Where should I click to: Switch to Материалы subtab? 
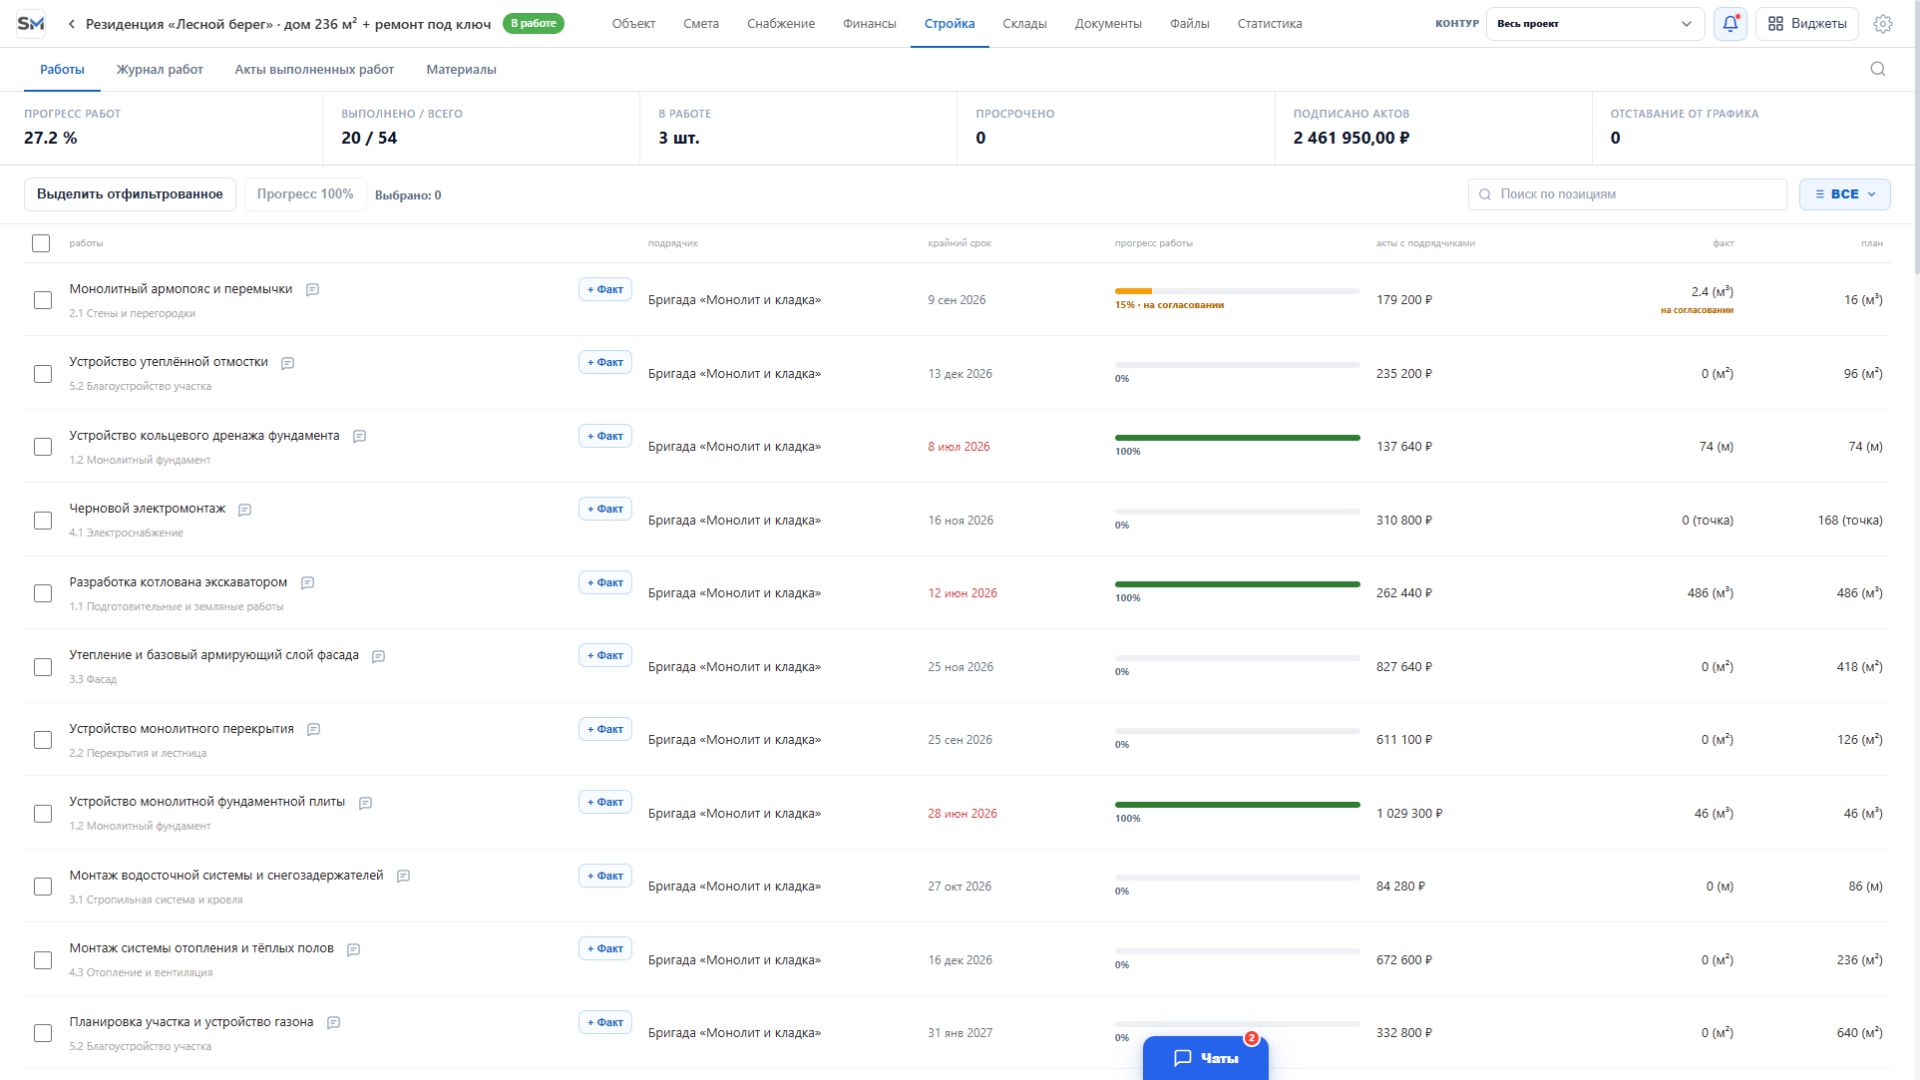click(x=461, y=70)
